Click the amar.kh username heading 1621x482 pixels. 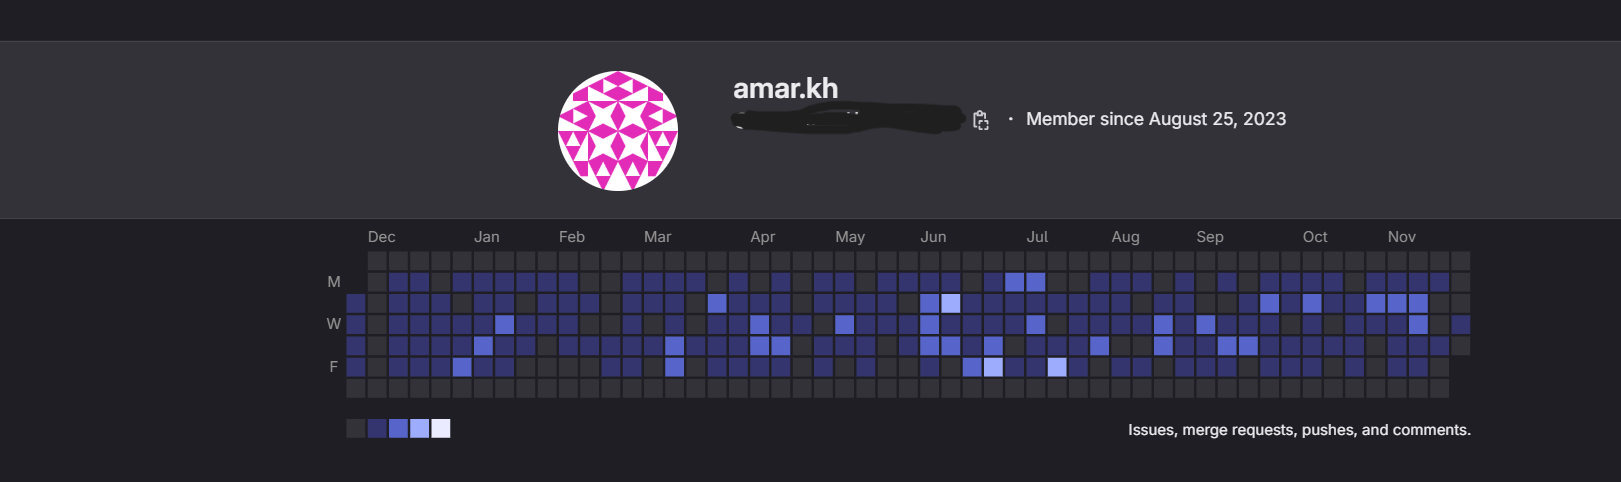(x=785, y=88)
